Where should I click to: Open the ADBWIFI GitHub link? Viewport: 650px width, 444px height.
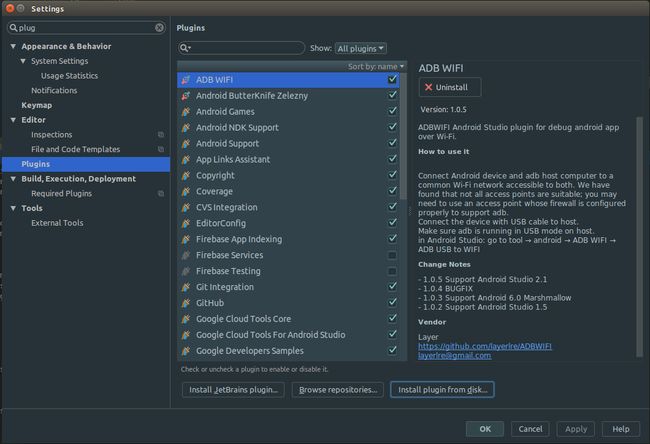click(x=485, y=346)
